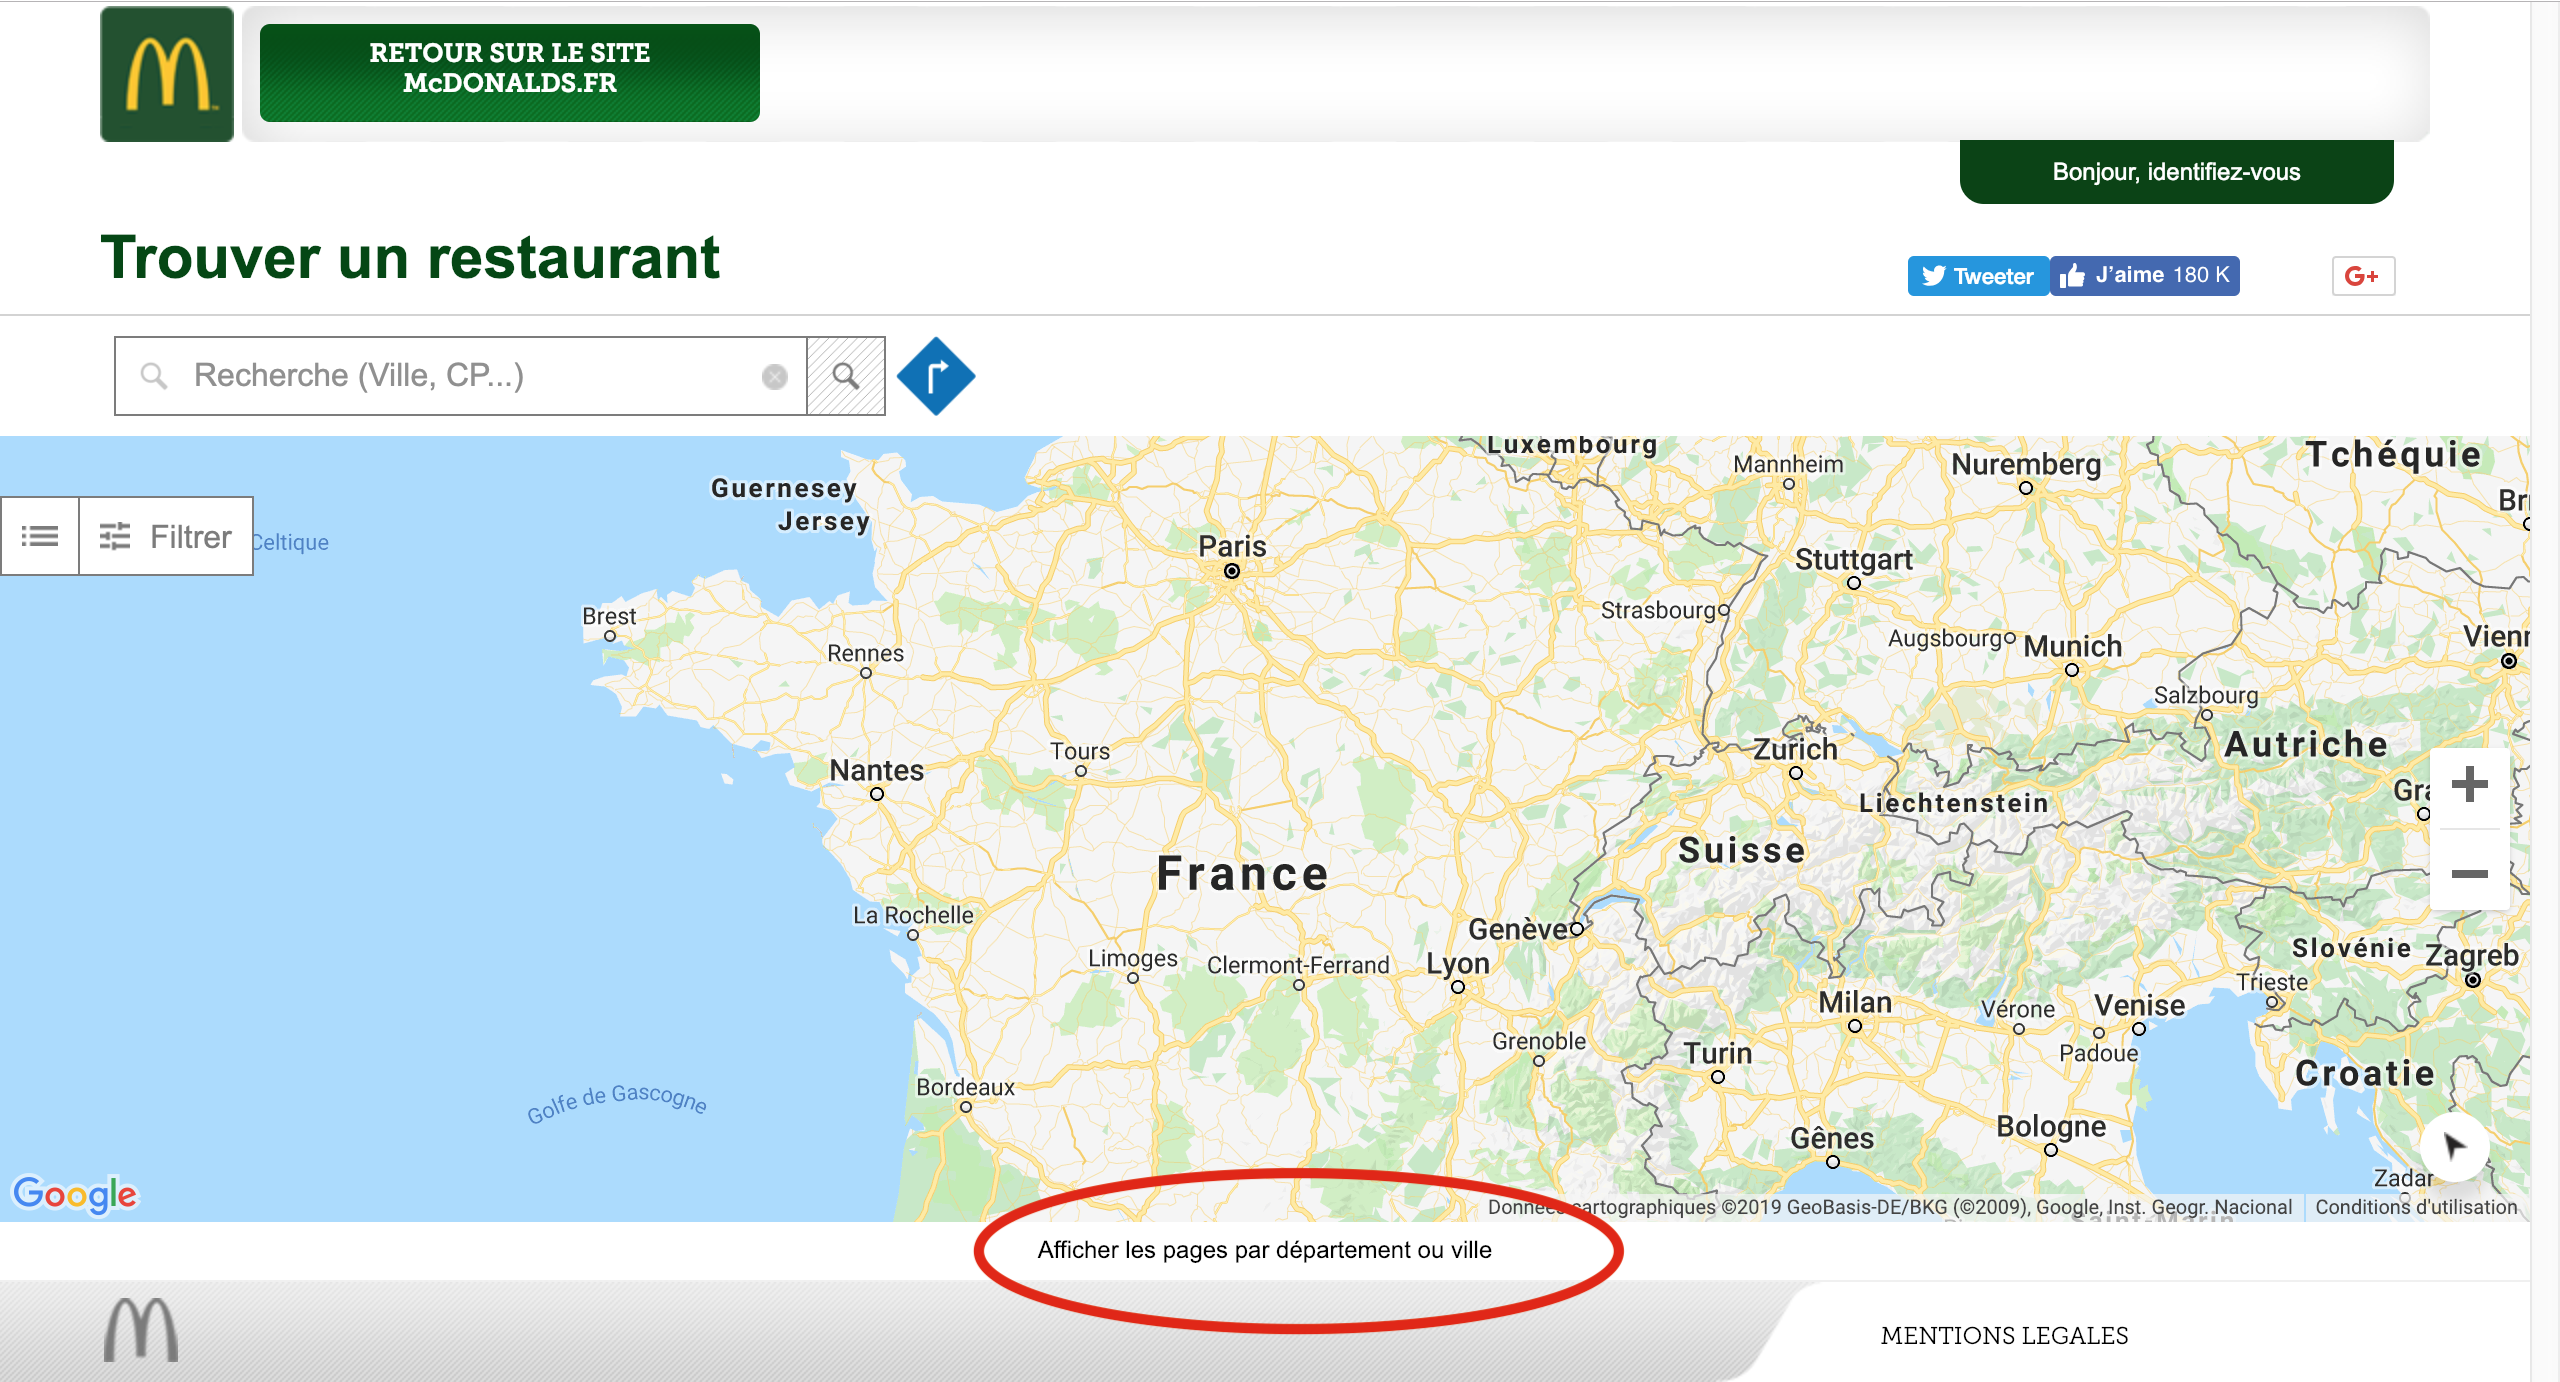The width and height of the screenshot is (2560, 1382).
Task: Click the Brest label on the map
Action: (609, 616)
